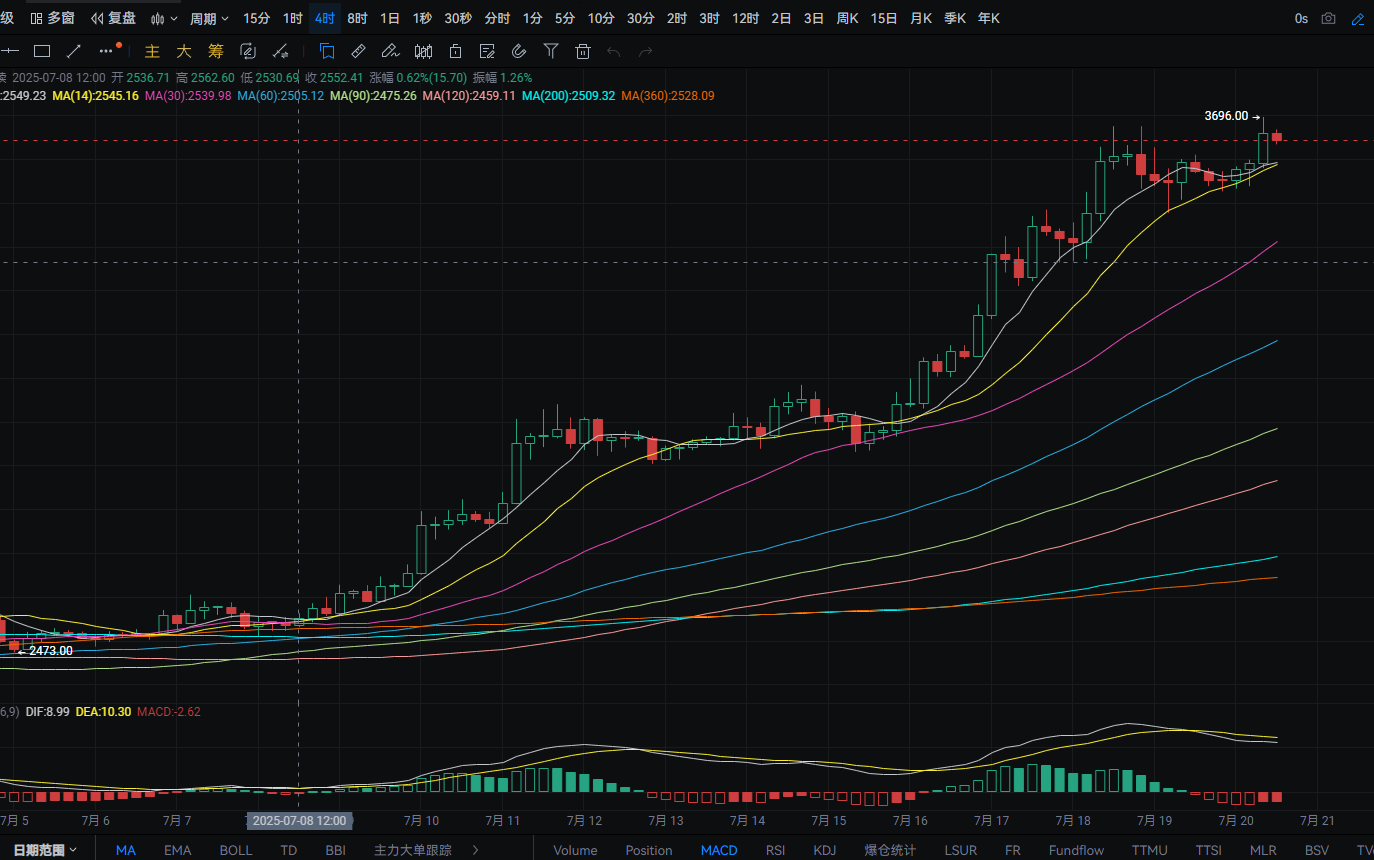Click the MA(30) pink legend label

tap(188, 96)
